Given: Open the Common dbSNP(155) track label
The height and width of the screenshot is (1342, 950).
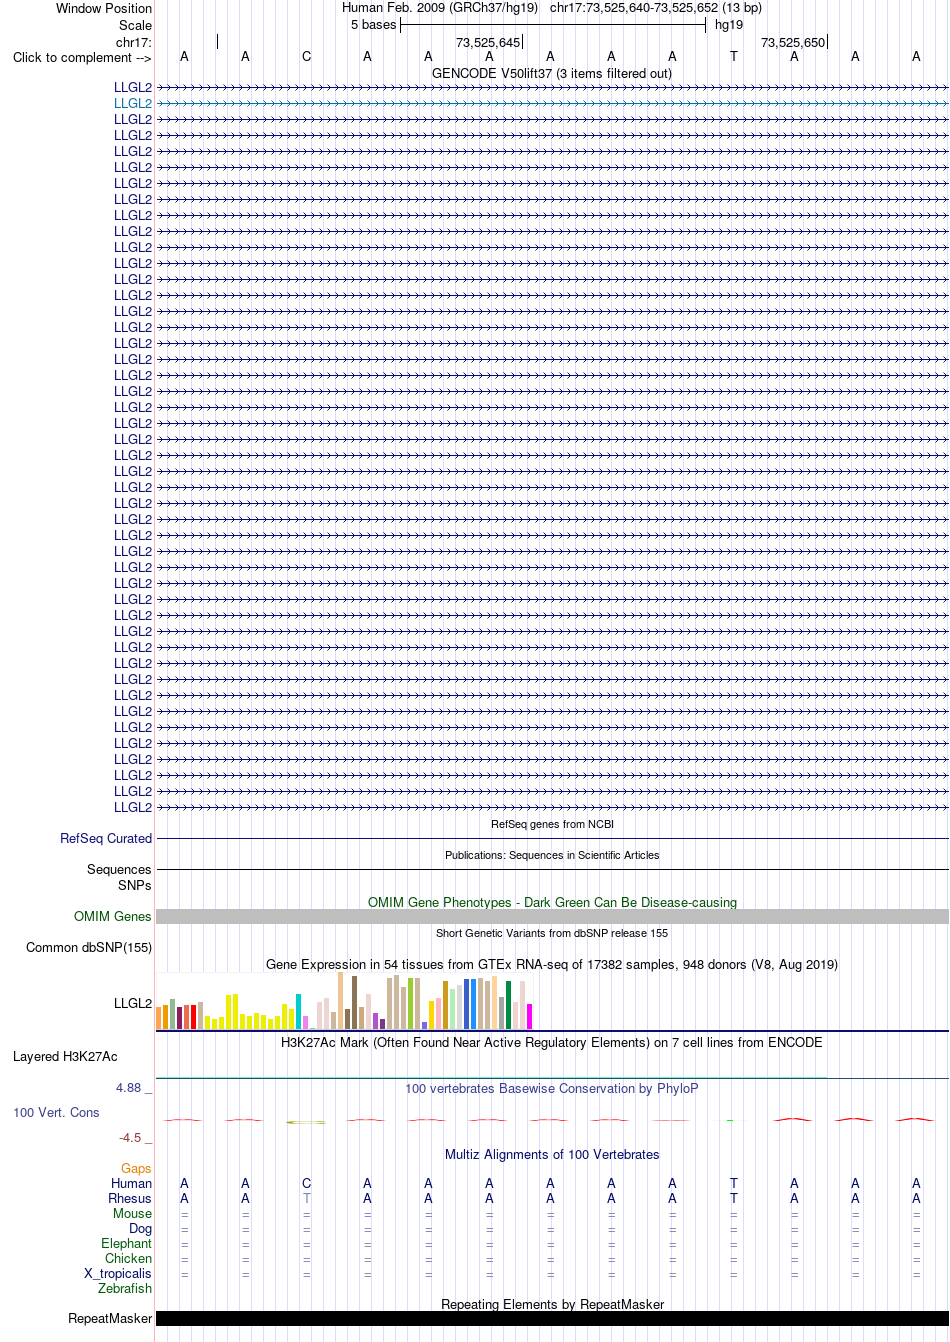Looking at the screenshot, I should coord(89,947).
